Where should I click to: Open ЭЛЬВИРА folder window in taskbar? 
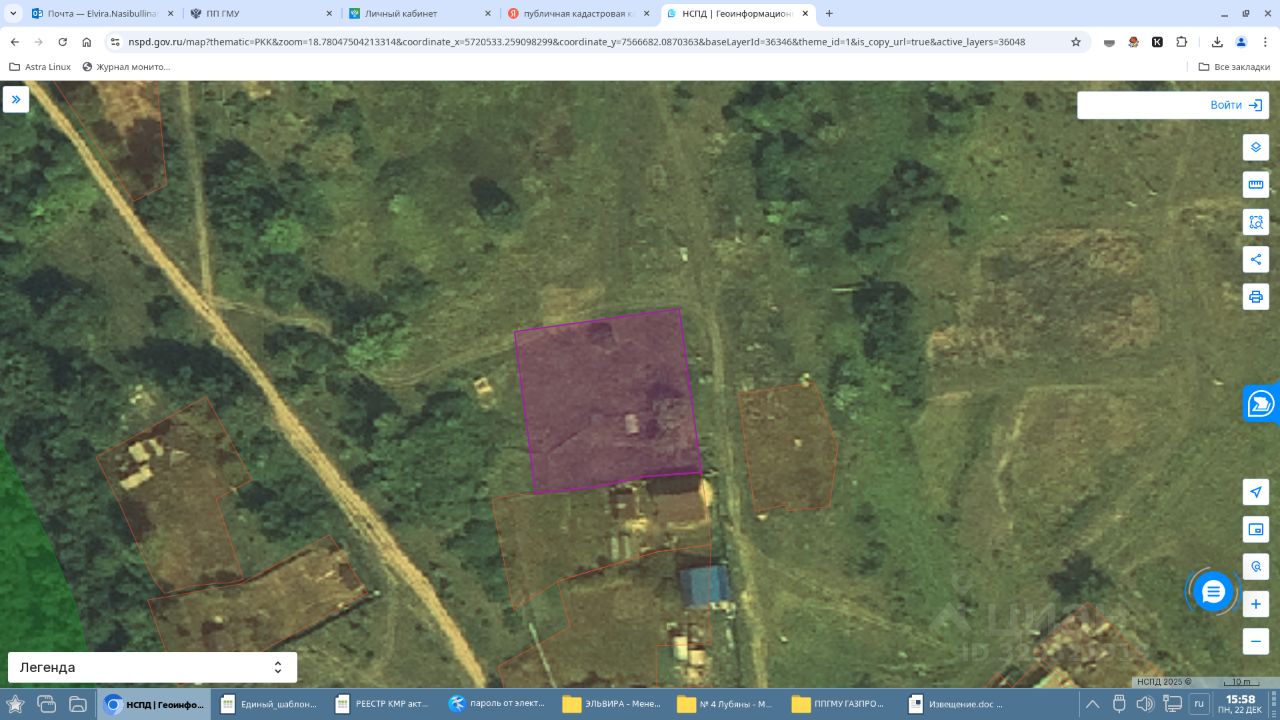[x=613, y=704]
